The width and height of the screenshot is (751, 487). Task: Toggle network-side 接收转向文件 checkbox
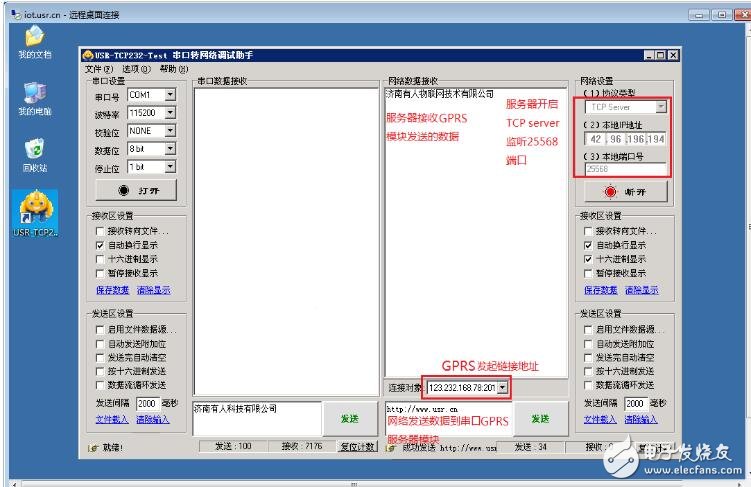click(588, 231)
